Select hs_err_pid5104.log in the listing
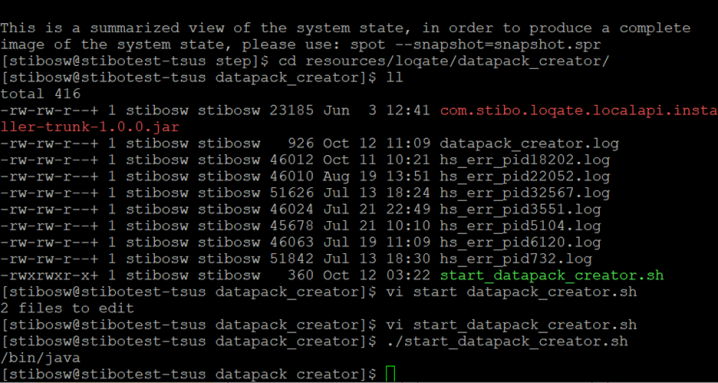718x383 pixels. tap(520, 226)
